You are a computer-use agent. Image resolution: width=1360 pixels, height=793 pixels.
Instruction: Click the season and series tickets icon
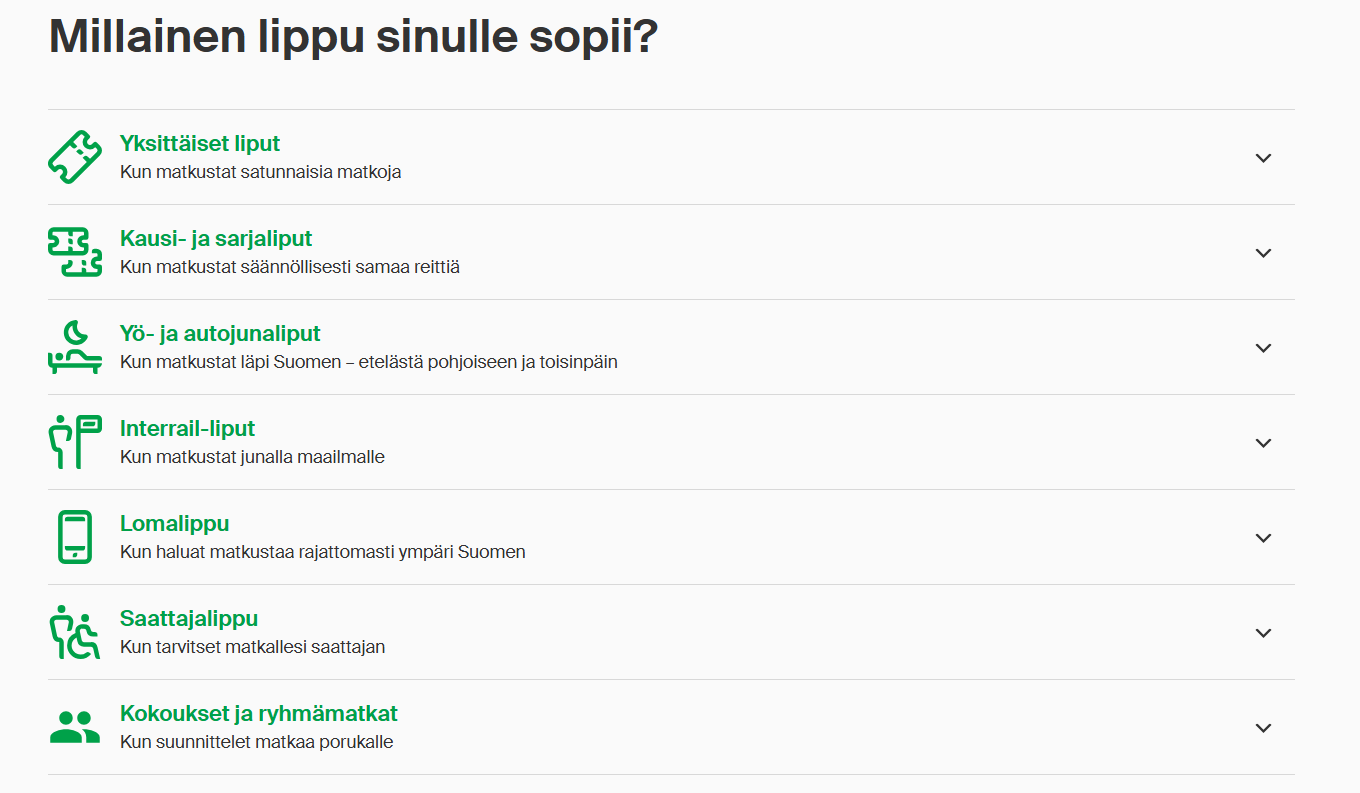pyautogui.click(x=75, y=252)
